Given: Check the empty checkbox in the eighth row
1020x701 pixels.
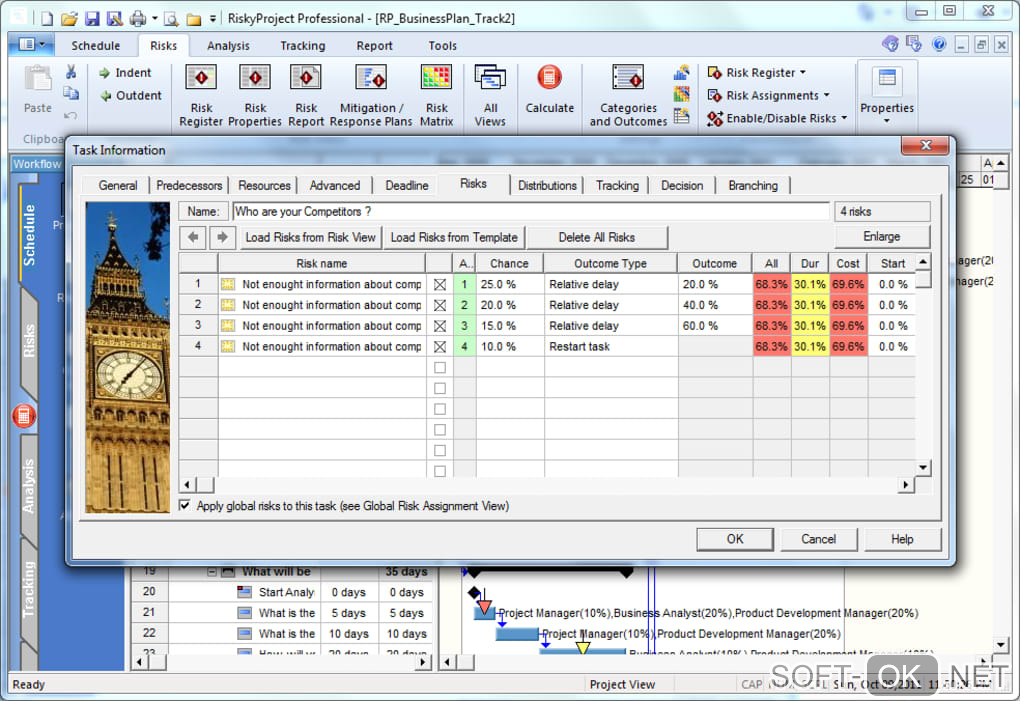Looking at the screenshot, I should [440, 430].
